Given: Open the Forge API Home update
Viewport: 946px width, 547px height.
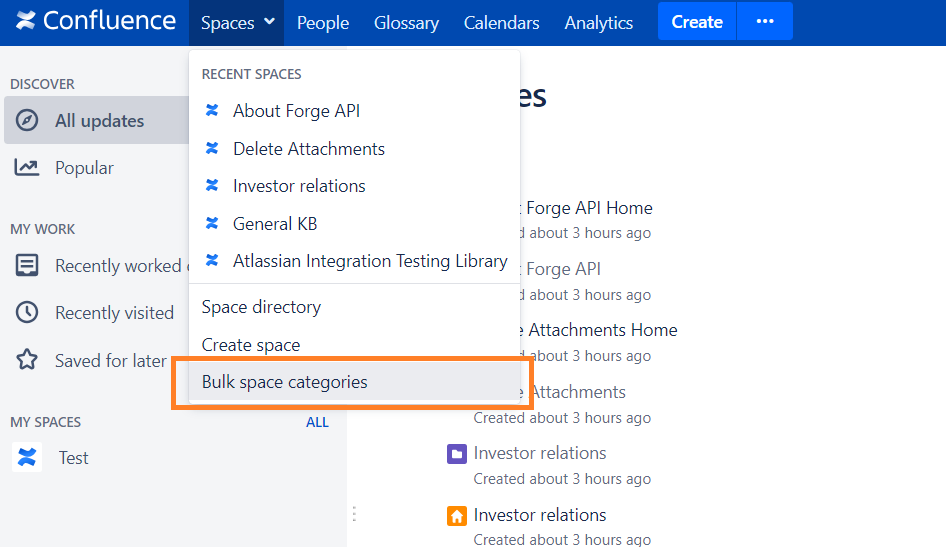Looking at the screenshot, I should (589, 208).
